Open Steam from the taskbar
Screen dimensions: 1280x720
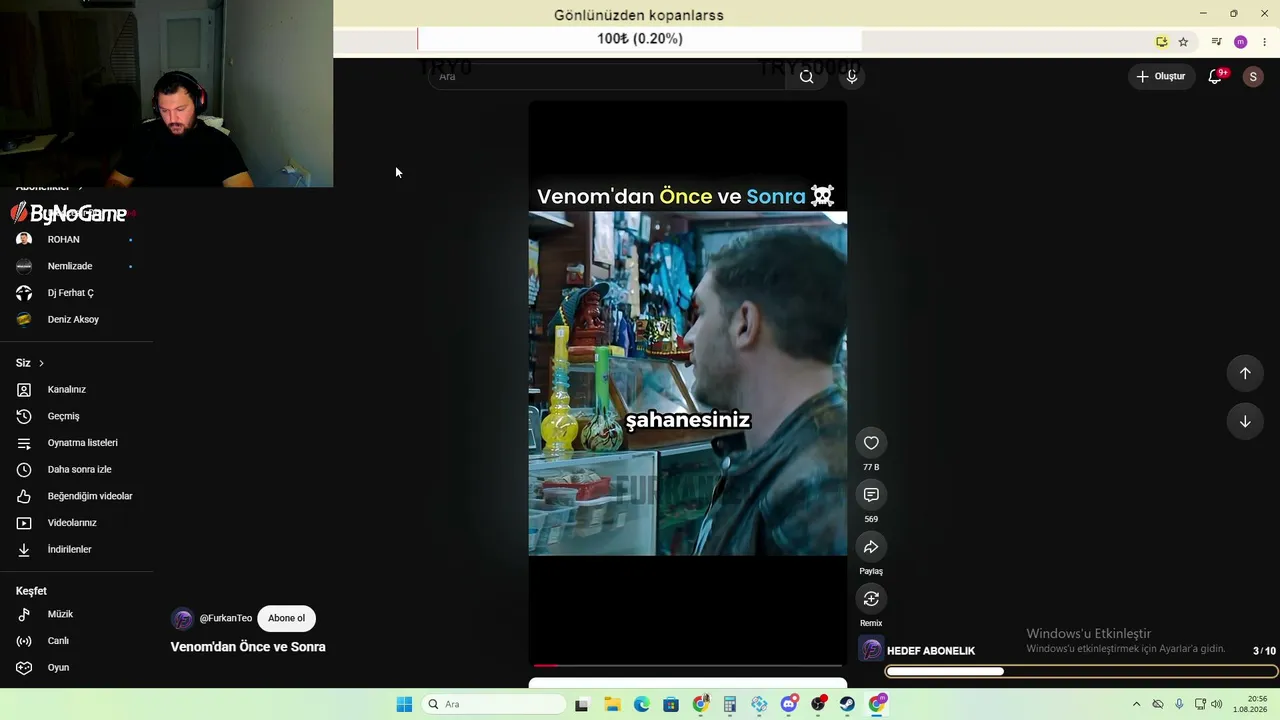[848, 704]
